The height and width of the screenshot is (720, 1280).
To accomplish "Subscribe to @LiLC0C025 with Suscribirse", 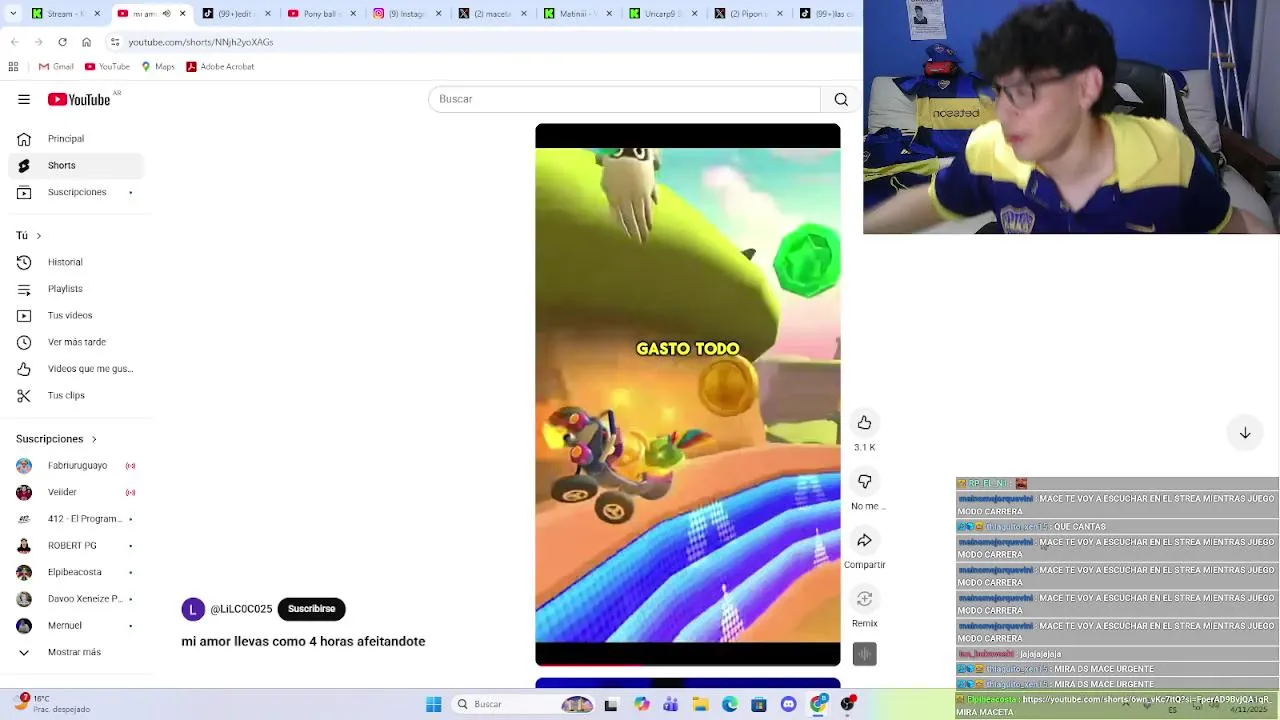I will [311, 609].
